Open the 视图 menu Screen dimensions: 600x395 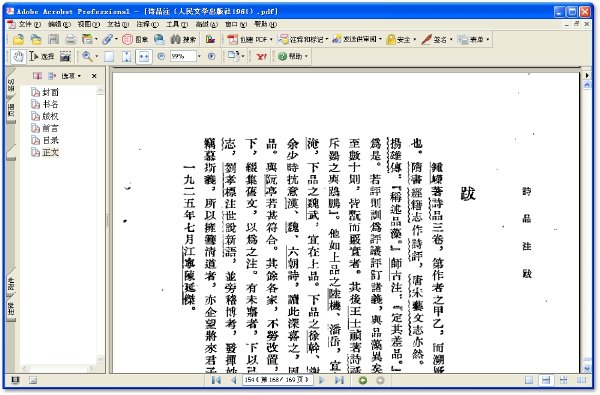[89, 24]
